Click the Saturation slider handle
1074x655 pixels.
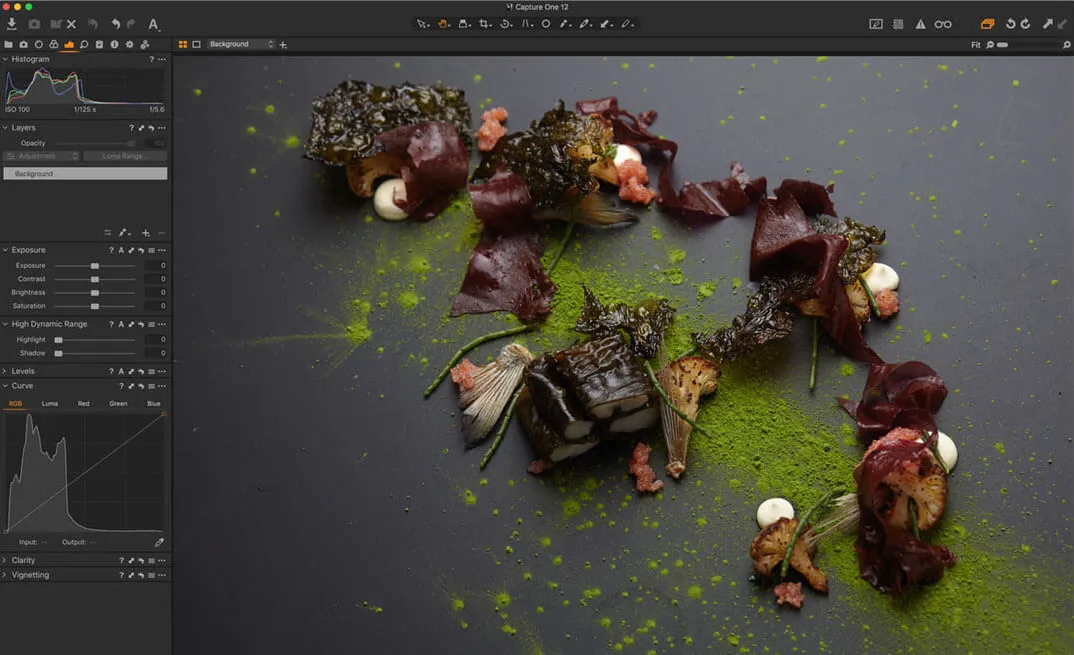click(x=94, y=306)
